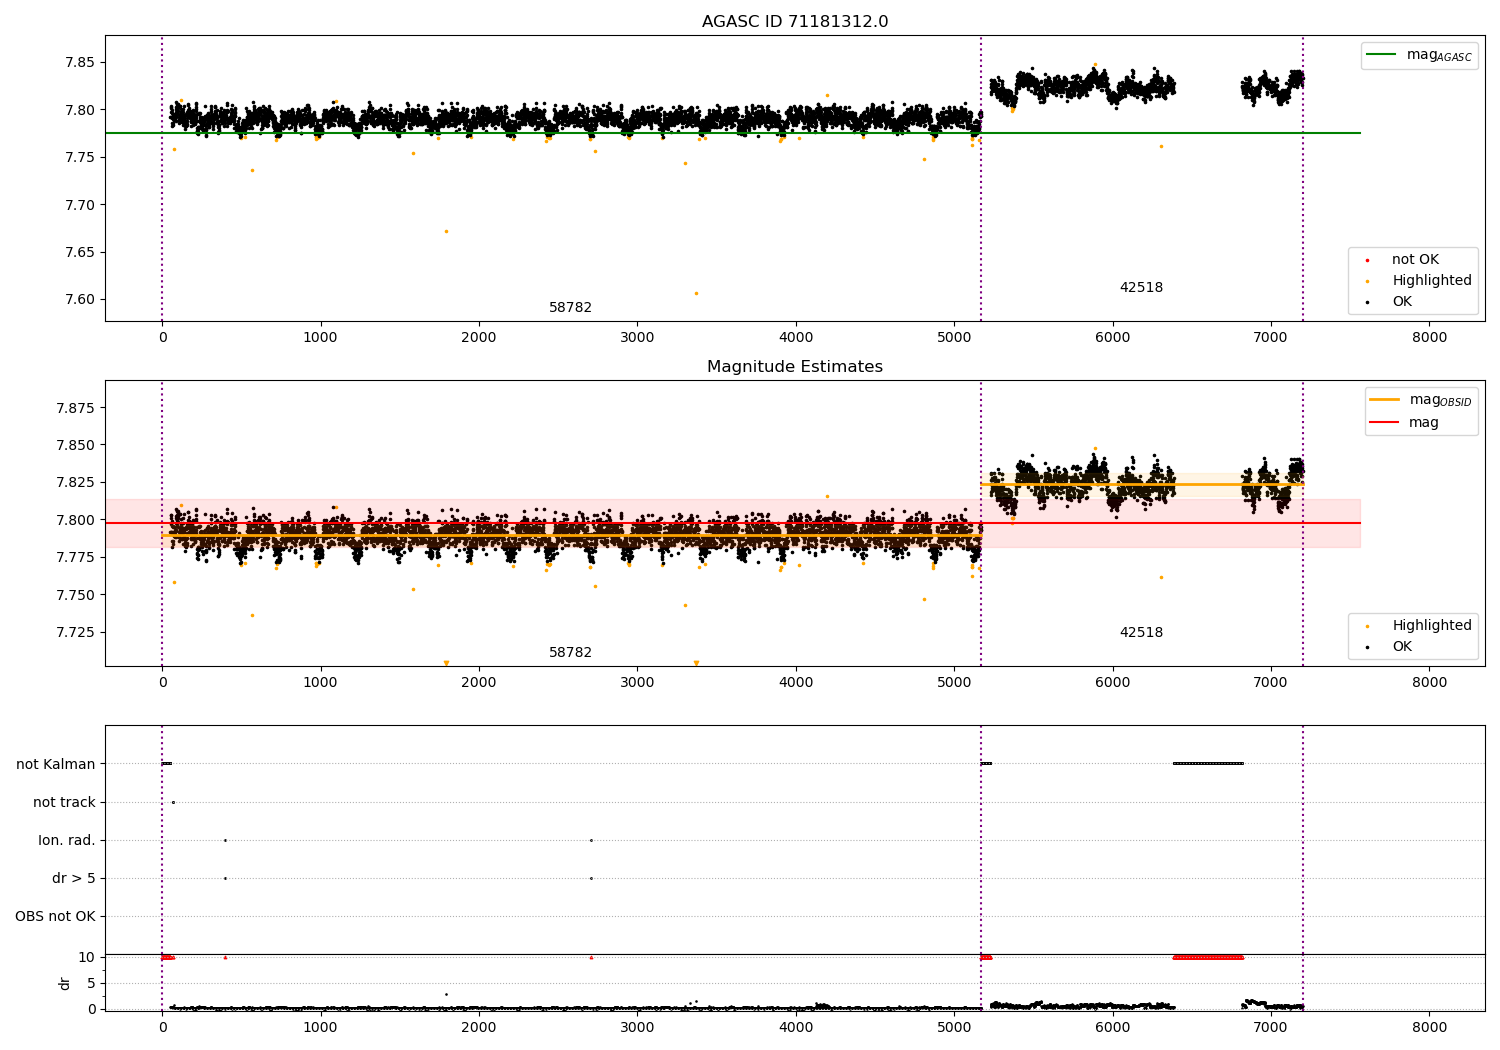Click the 7.875 y-axis tick in middle plot
Viewport: 1500px width, 1050px height.
tap(77, 408)
